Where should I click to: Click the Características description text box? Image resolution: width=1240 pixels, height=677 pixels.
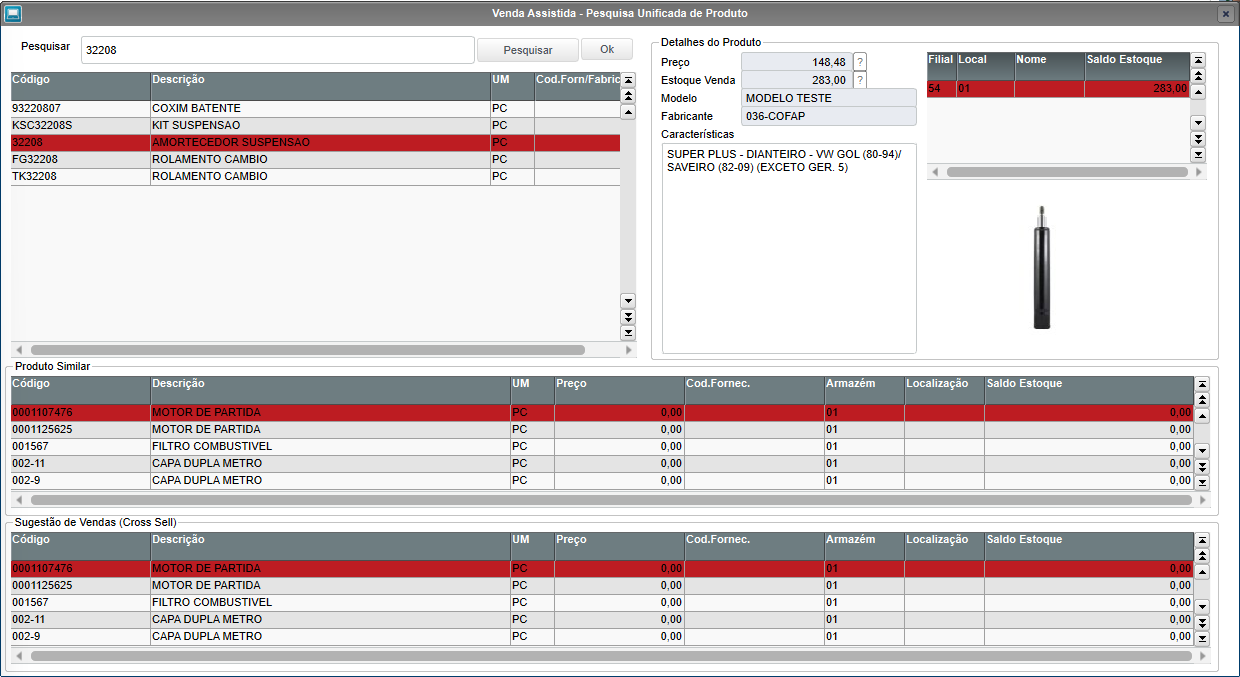tap(789, 248)
